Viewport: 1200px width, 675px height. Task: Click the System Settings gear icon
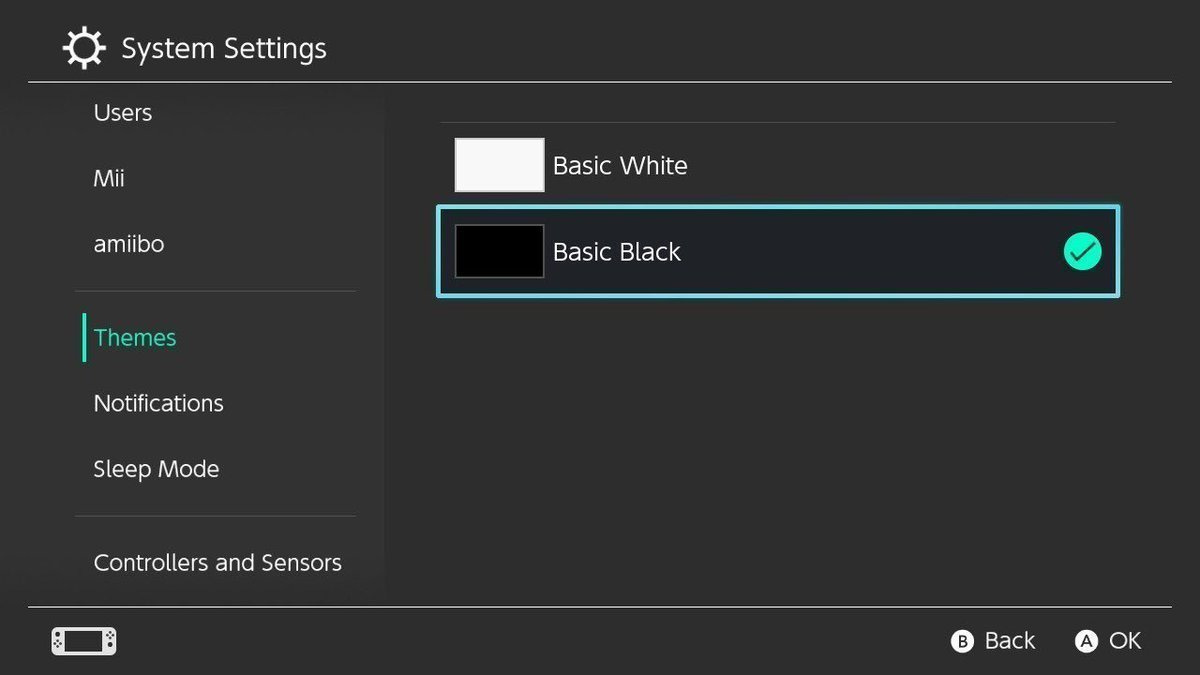[83, 46]
